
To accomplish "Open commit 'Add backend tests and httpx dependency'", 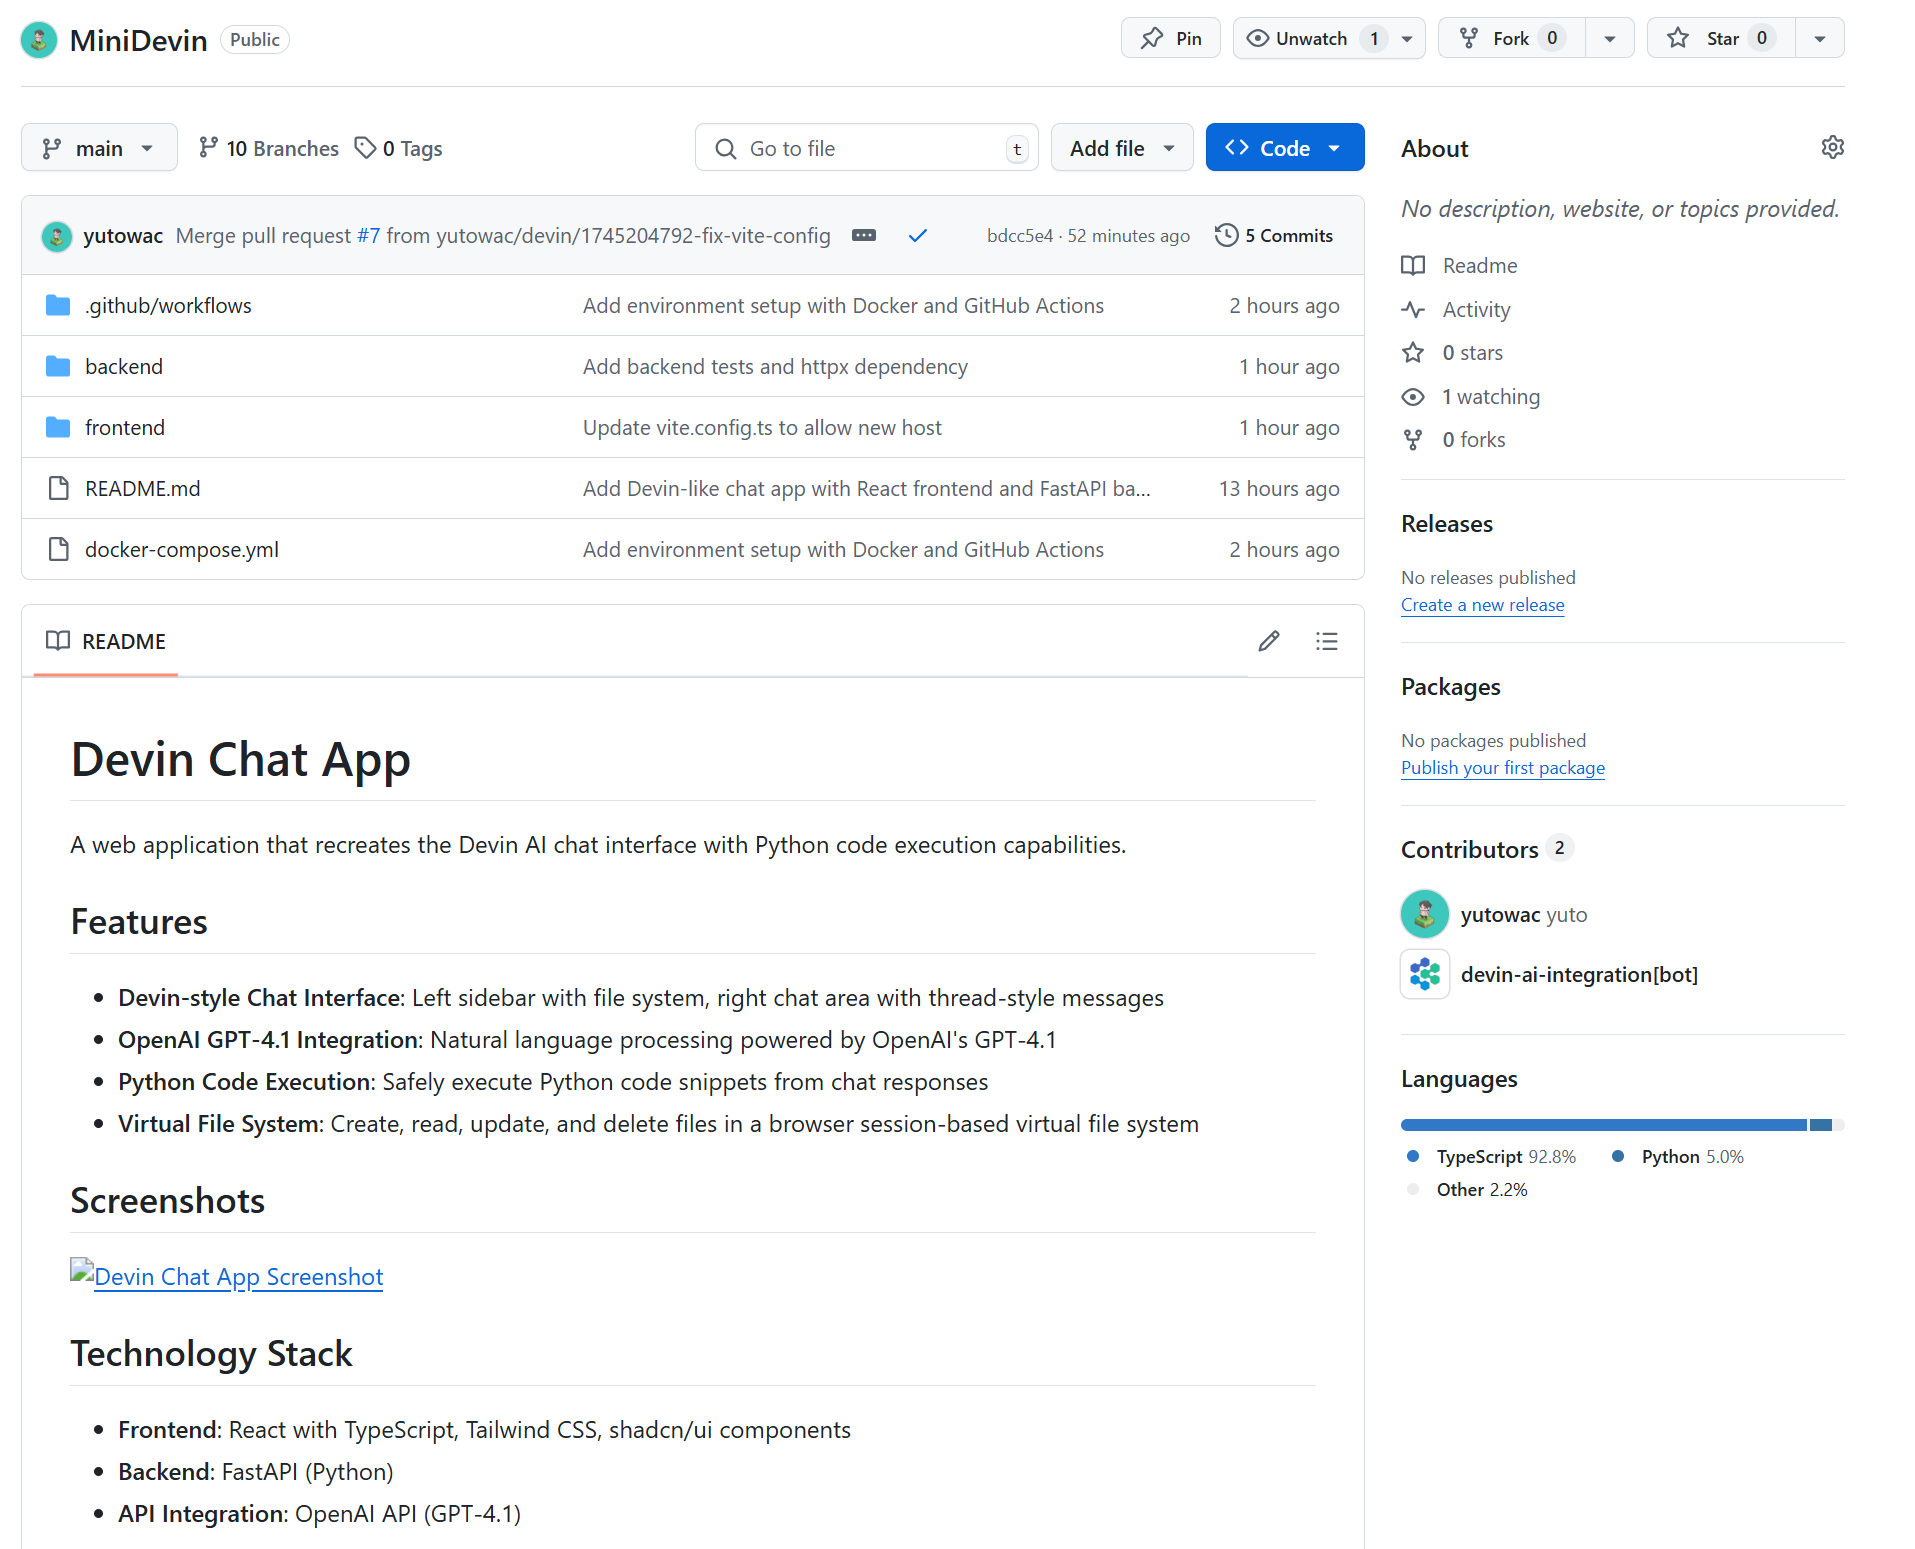I will [x=775, y=367].
